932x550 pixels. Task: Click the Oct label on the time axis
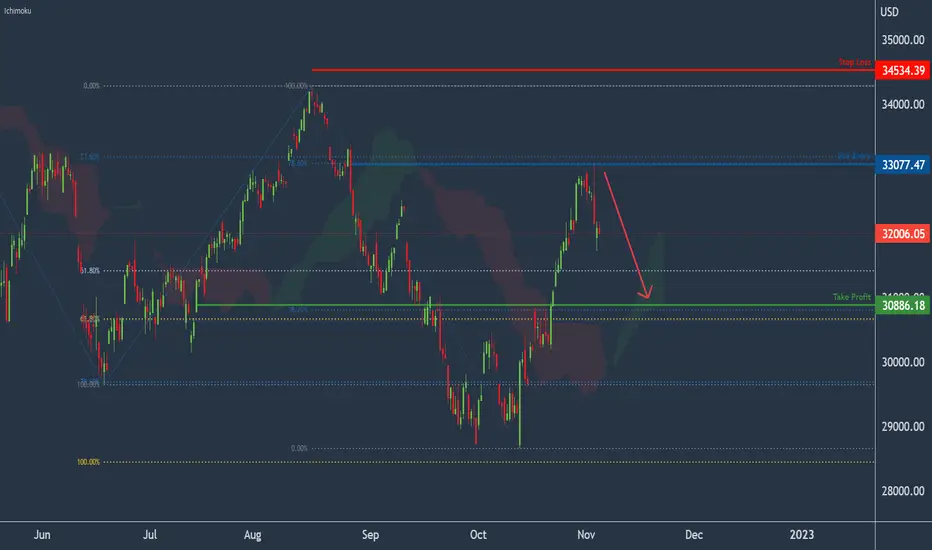(478, 535)
